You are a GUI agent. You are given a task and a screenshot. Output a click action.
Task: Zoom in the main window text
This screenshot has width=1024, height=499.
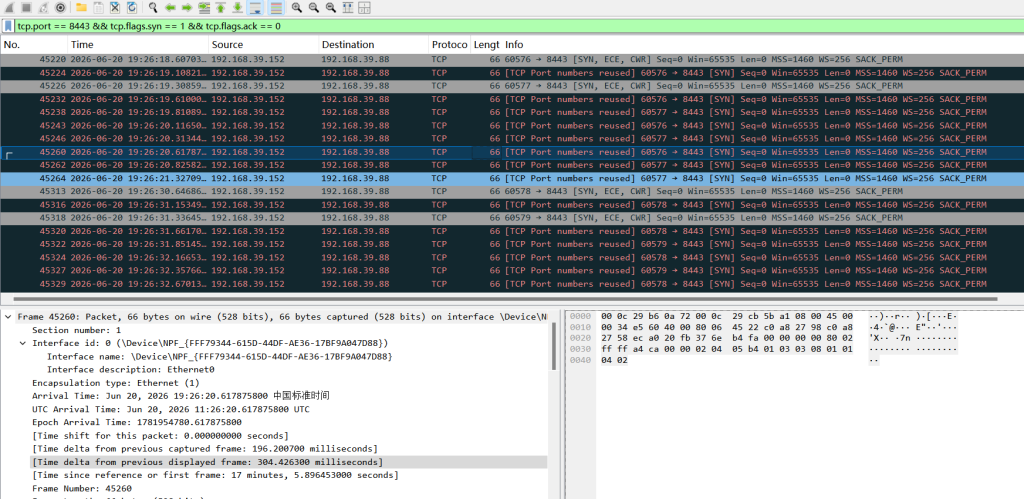pyautogui.click(x=296, y=8)
